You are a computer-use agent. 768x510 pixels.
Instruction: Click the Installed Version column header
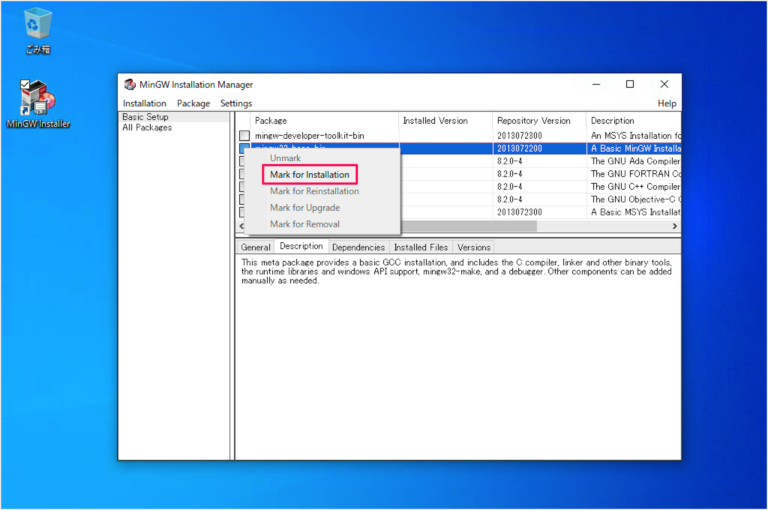[445, 121]
